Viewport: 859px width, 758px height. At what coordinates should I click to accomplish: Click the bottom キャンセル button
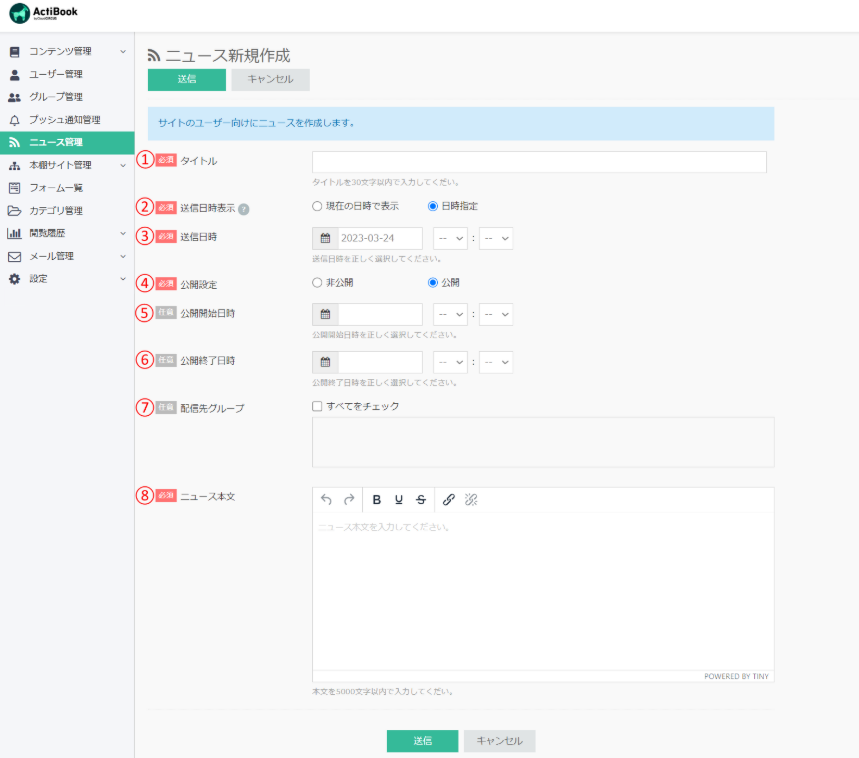click(x=500, y=741)
